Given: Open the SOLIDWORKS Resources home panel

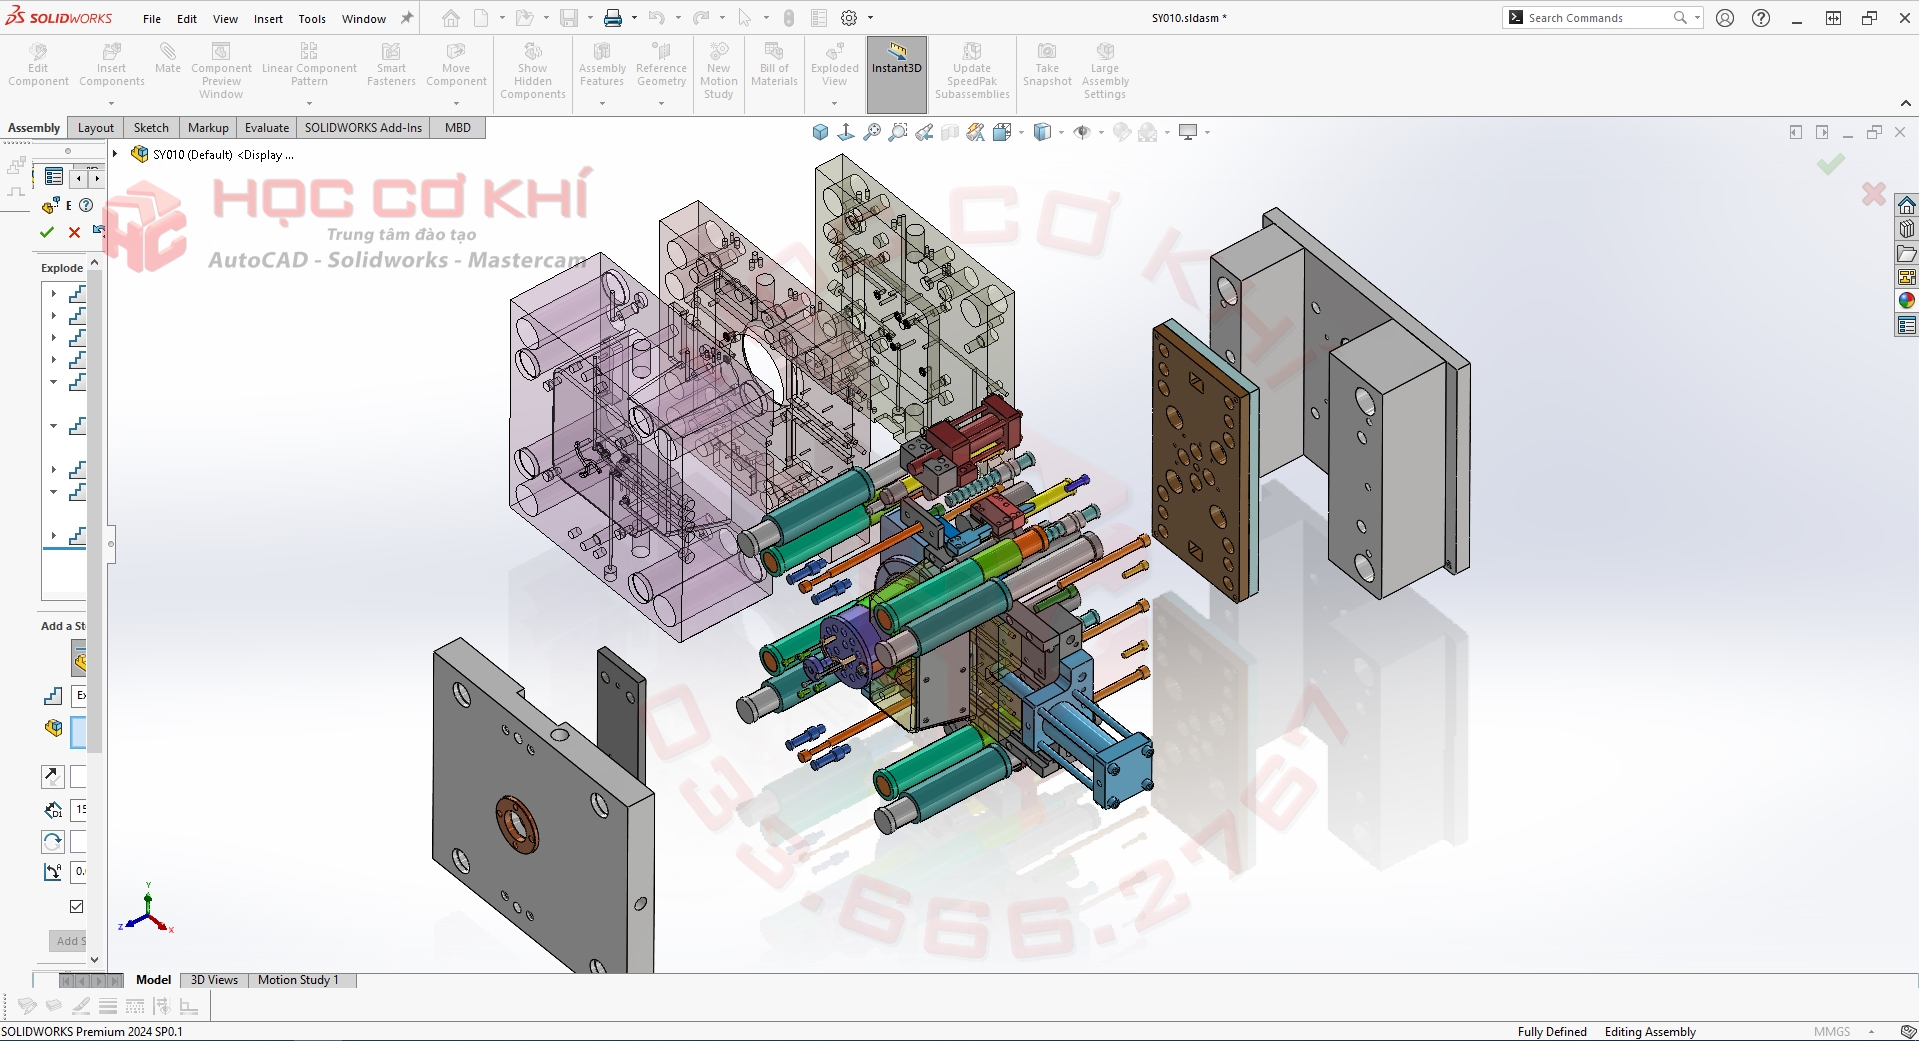Looking at the screenshot, I should (1906, 205).
